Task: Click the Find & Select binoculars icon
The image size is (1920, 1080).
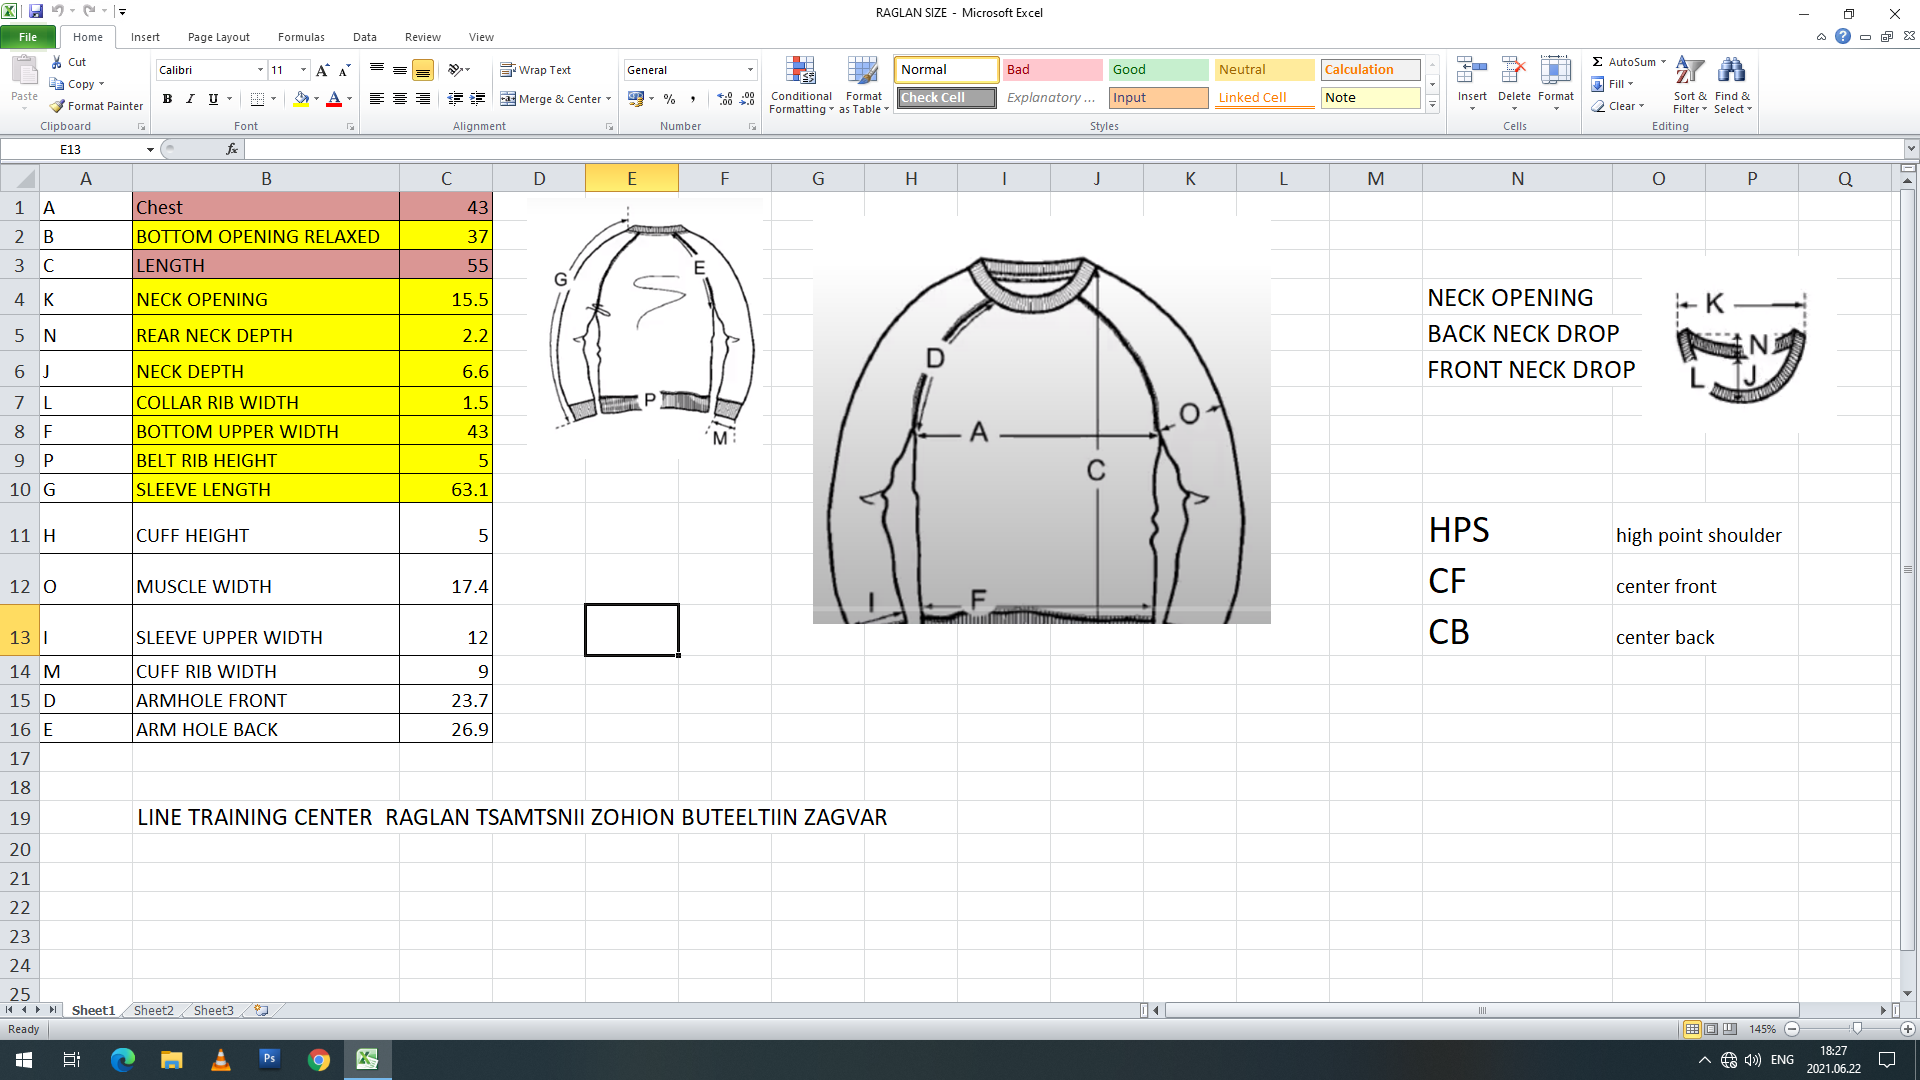Action: point(1731,72)
